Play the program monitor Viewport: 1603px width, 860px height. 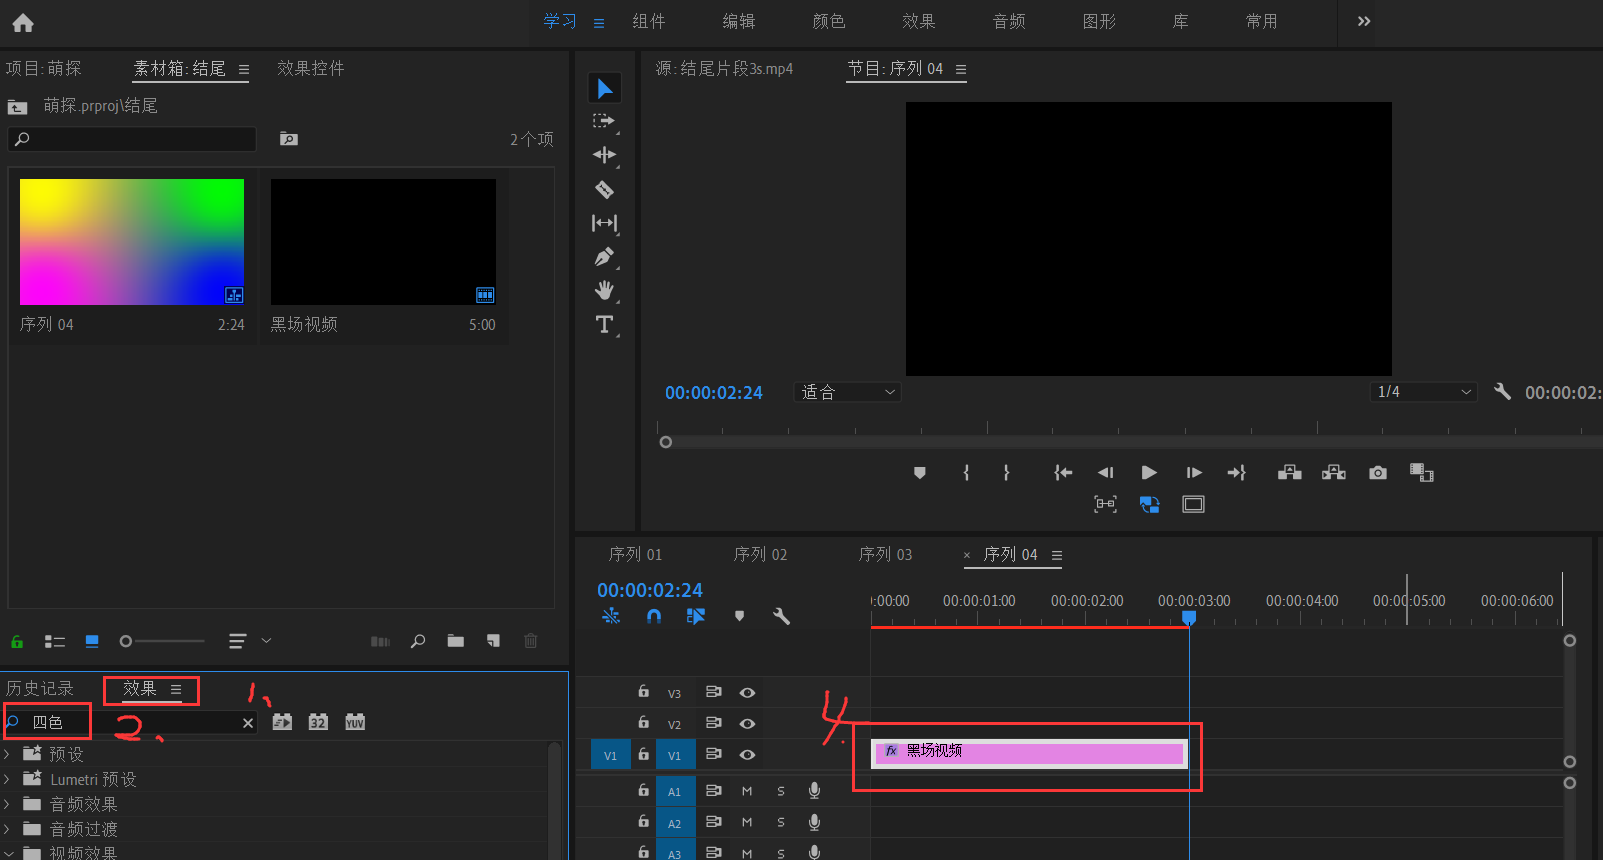click(1149, 473)
